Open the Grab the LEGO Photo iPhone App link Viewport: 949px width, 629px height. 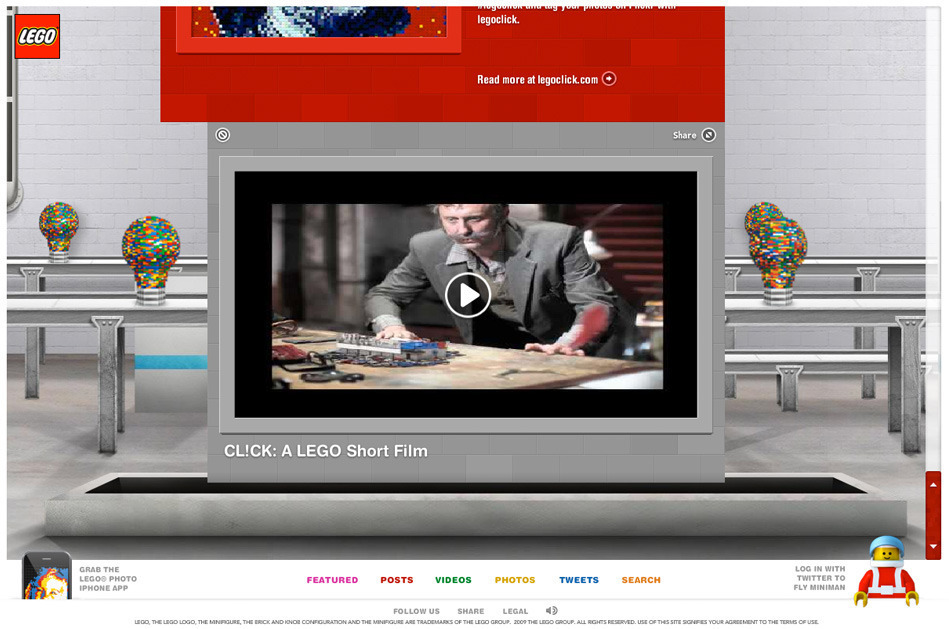pos(108,579)
